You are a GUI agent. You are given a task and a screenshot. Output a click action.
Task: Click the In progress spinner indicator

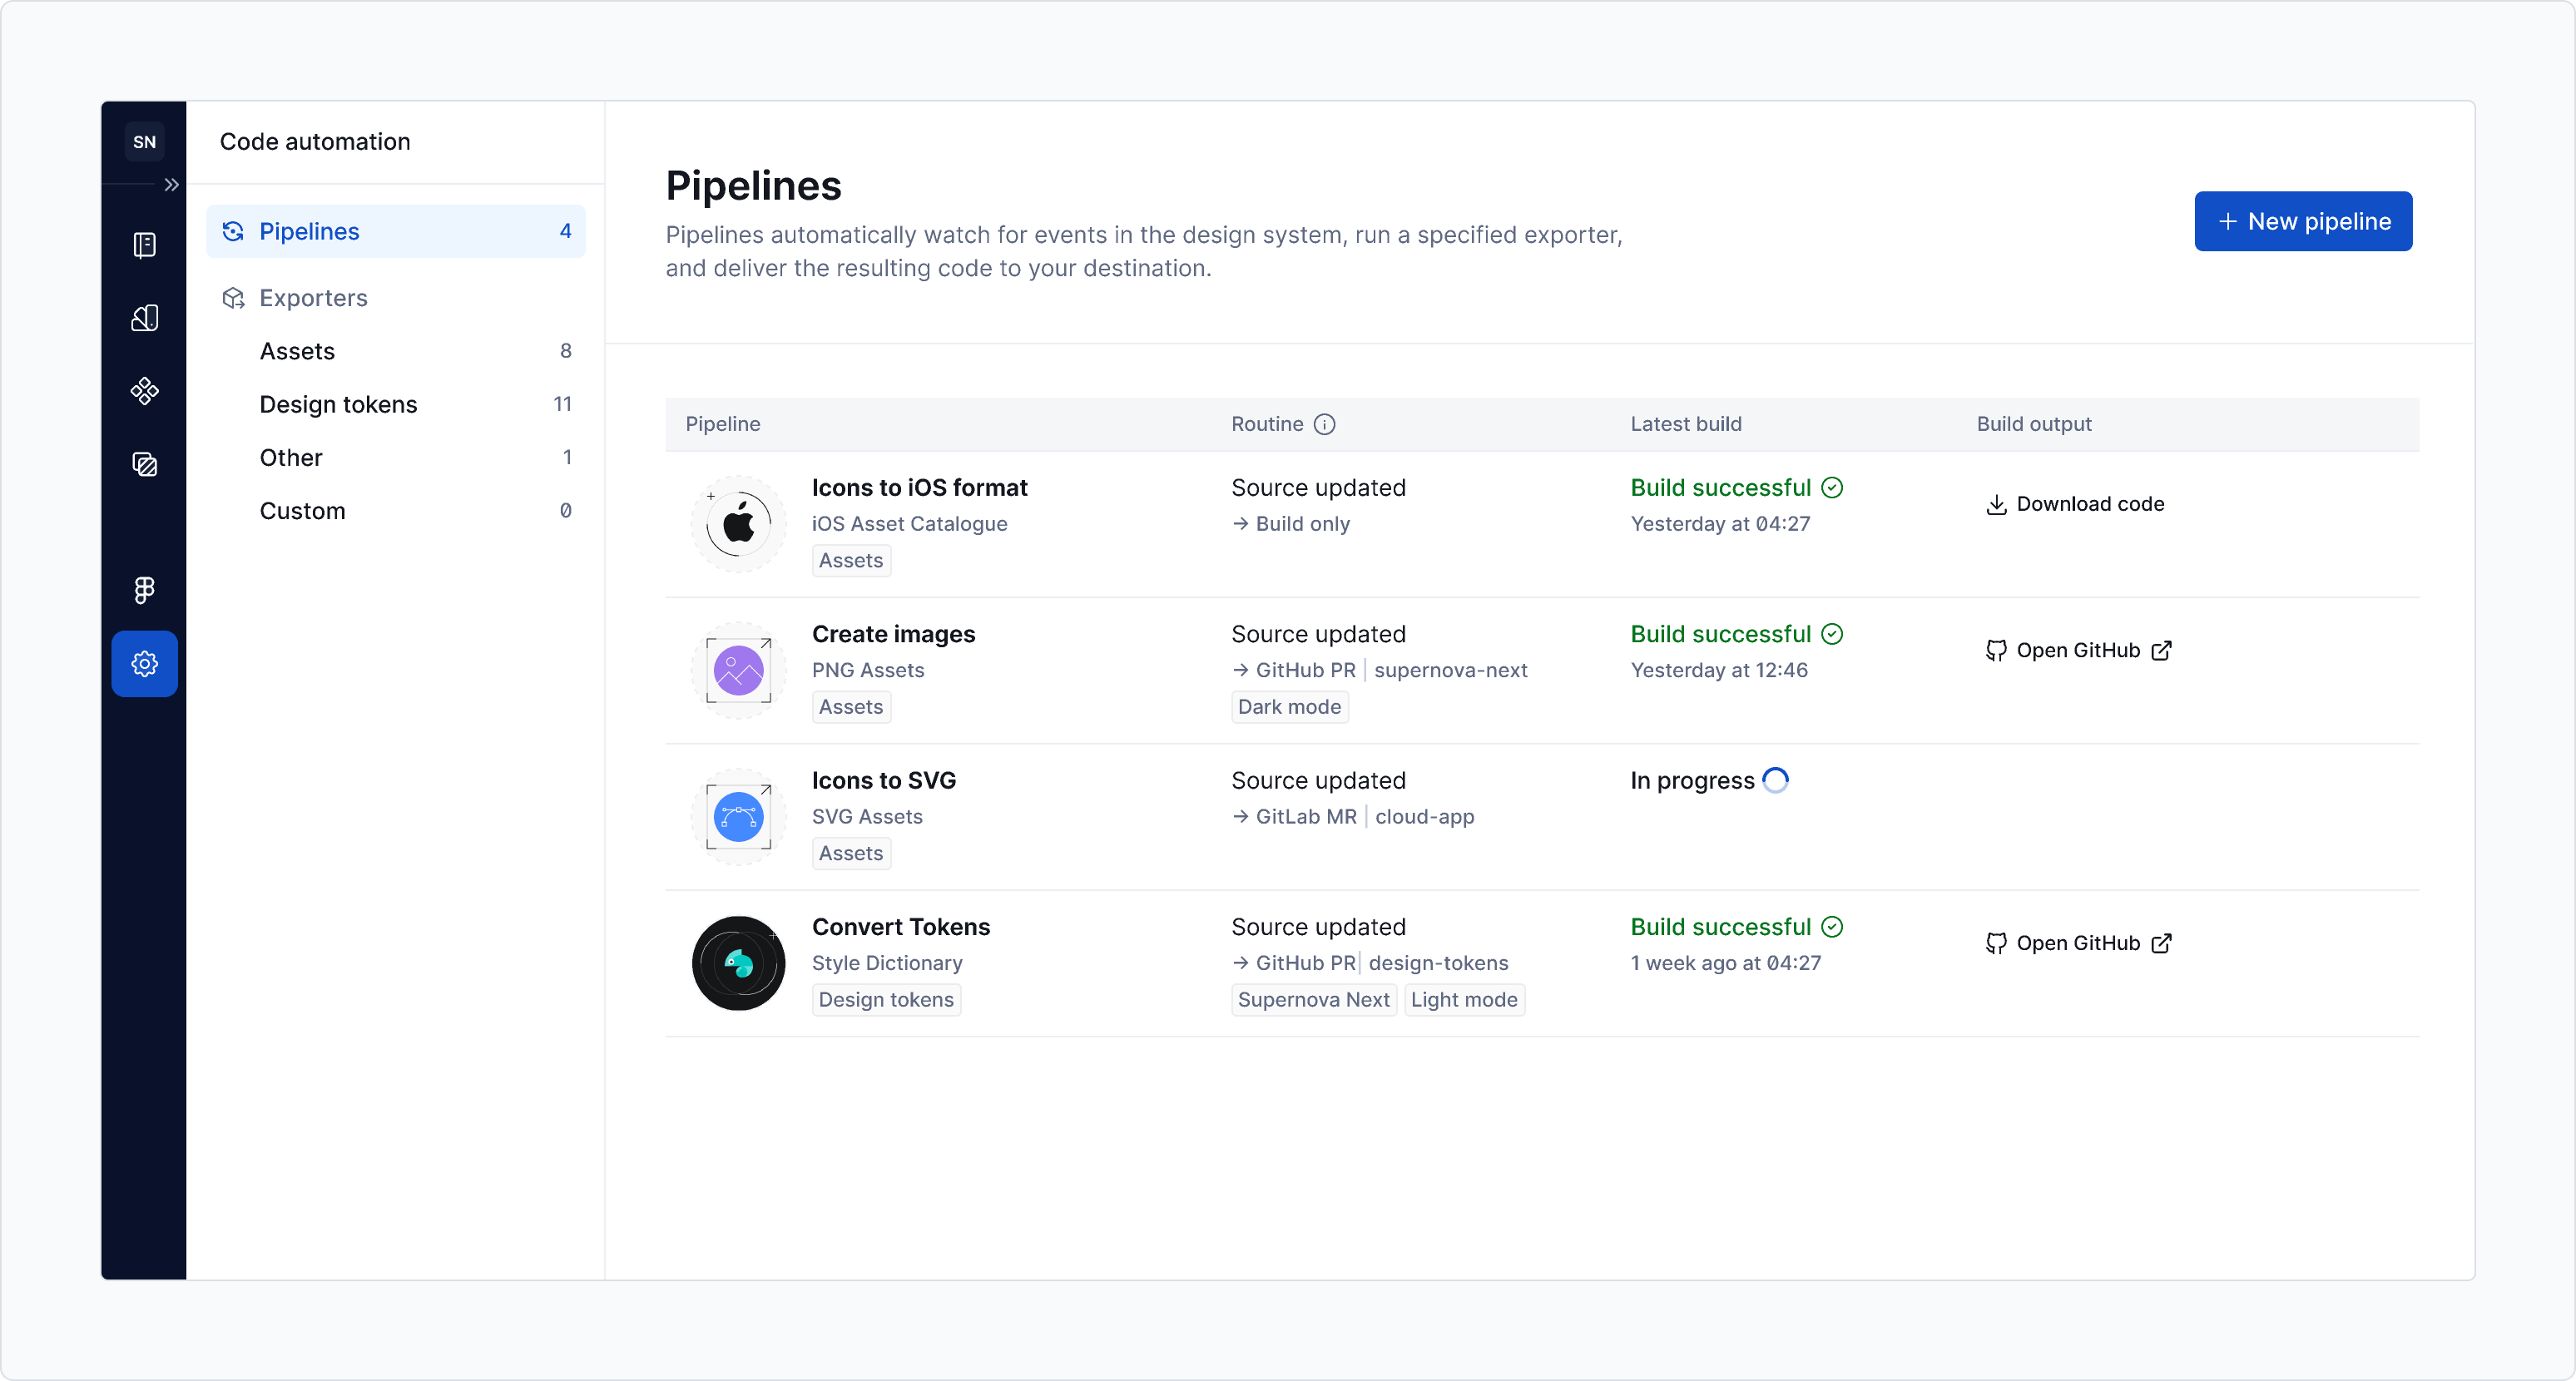[x=1774, y=780]
